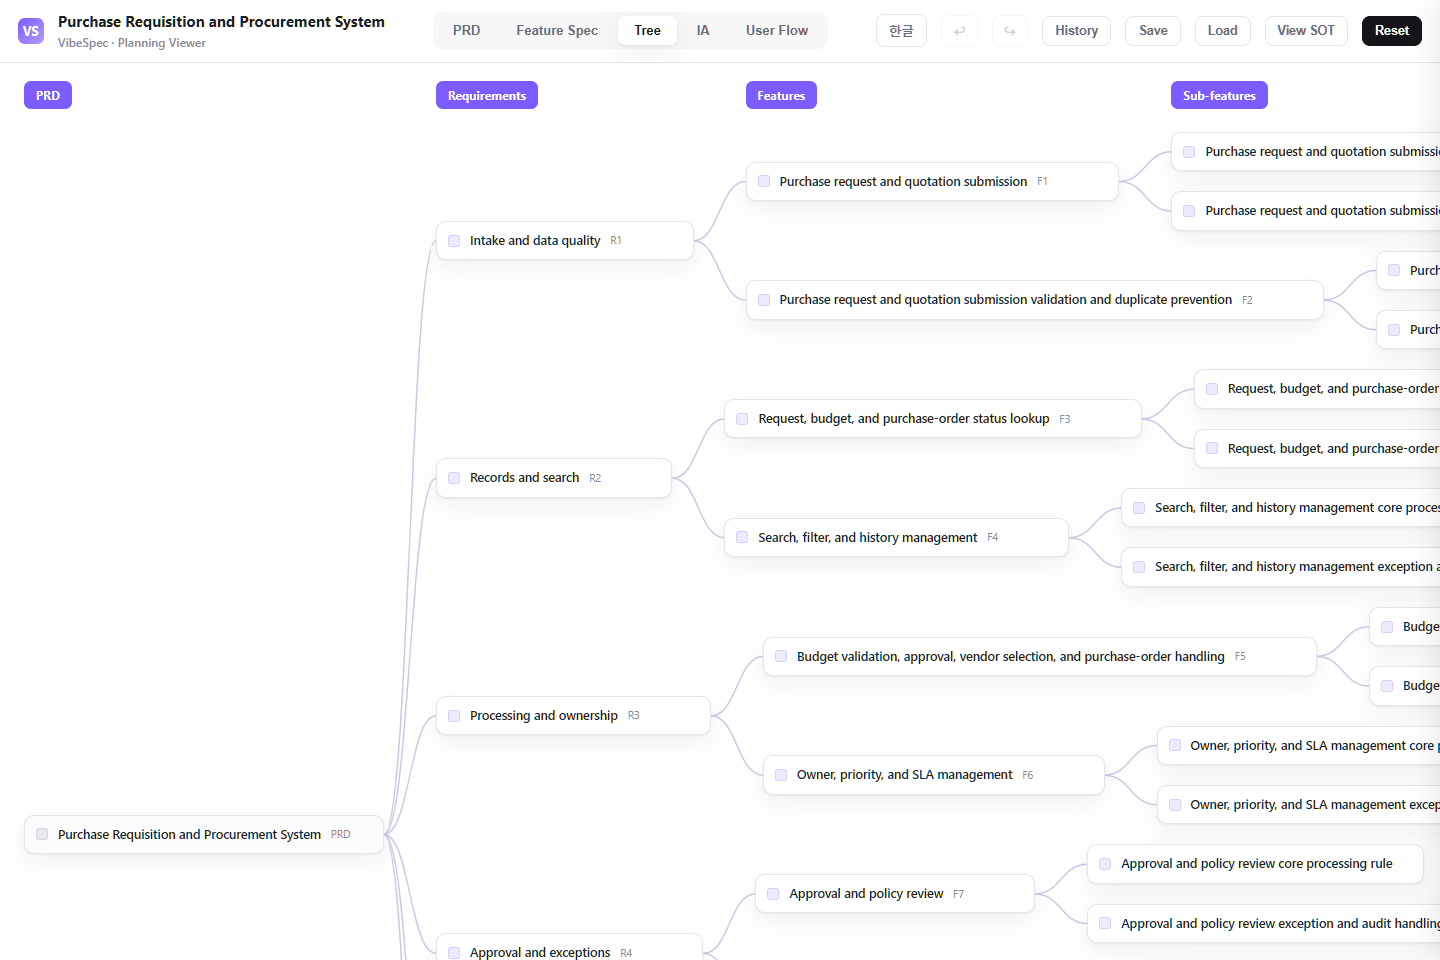Viewport: 1440px width, 960px height.
Task: Check the Intake and data quality checkbox
Action: [454, 241]
